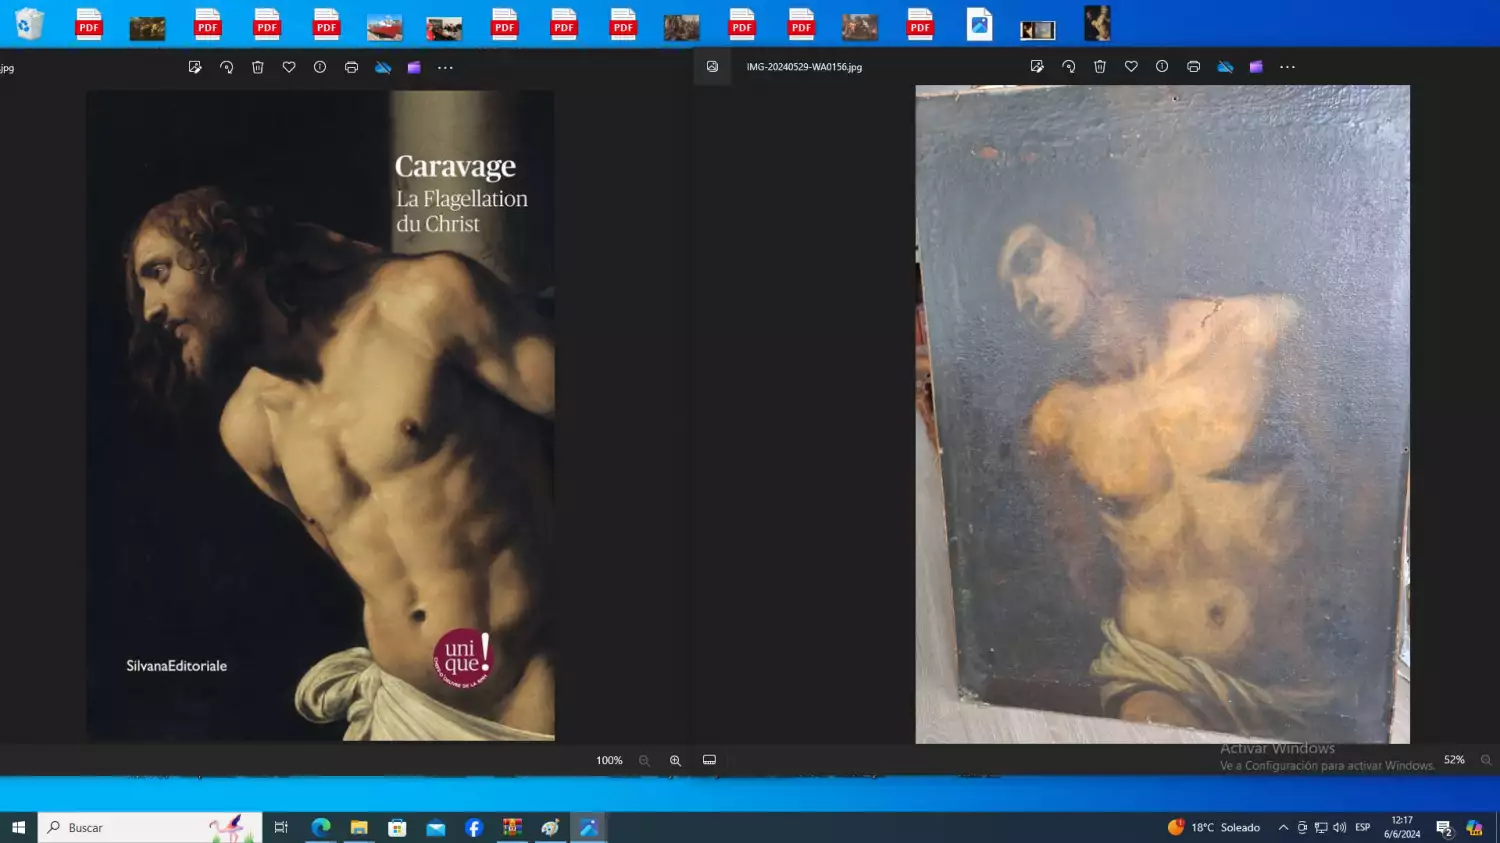Print the image from left Photos window
1500x843 pixels.
[x=351, y=67]
